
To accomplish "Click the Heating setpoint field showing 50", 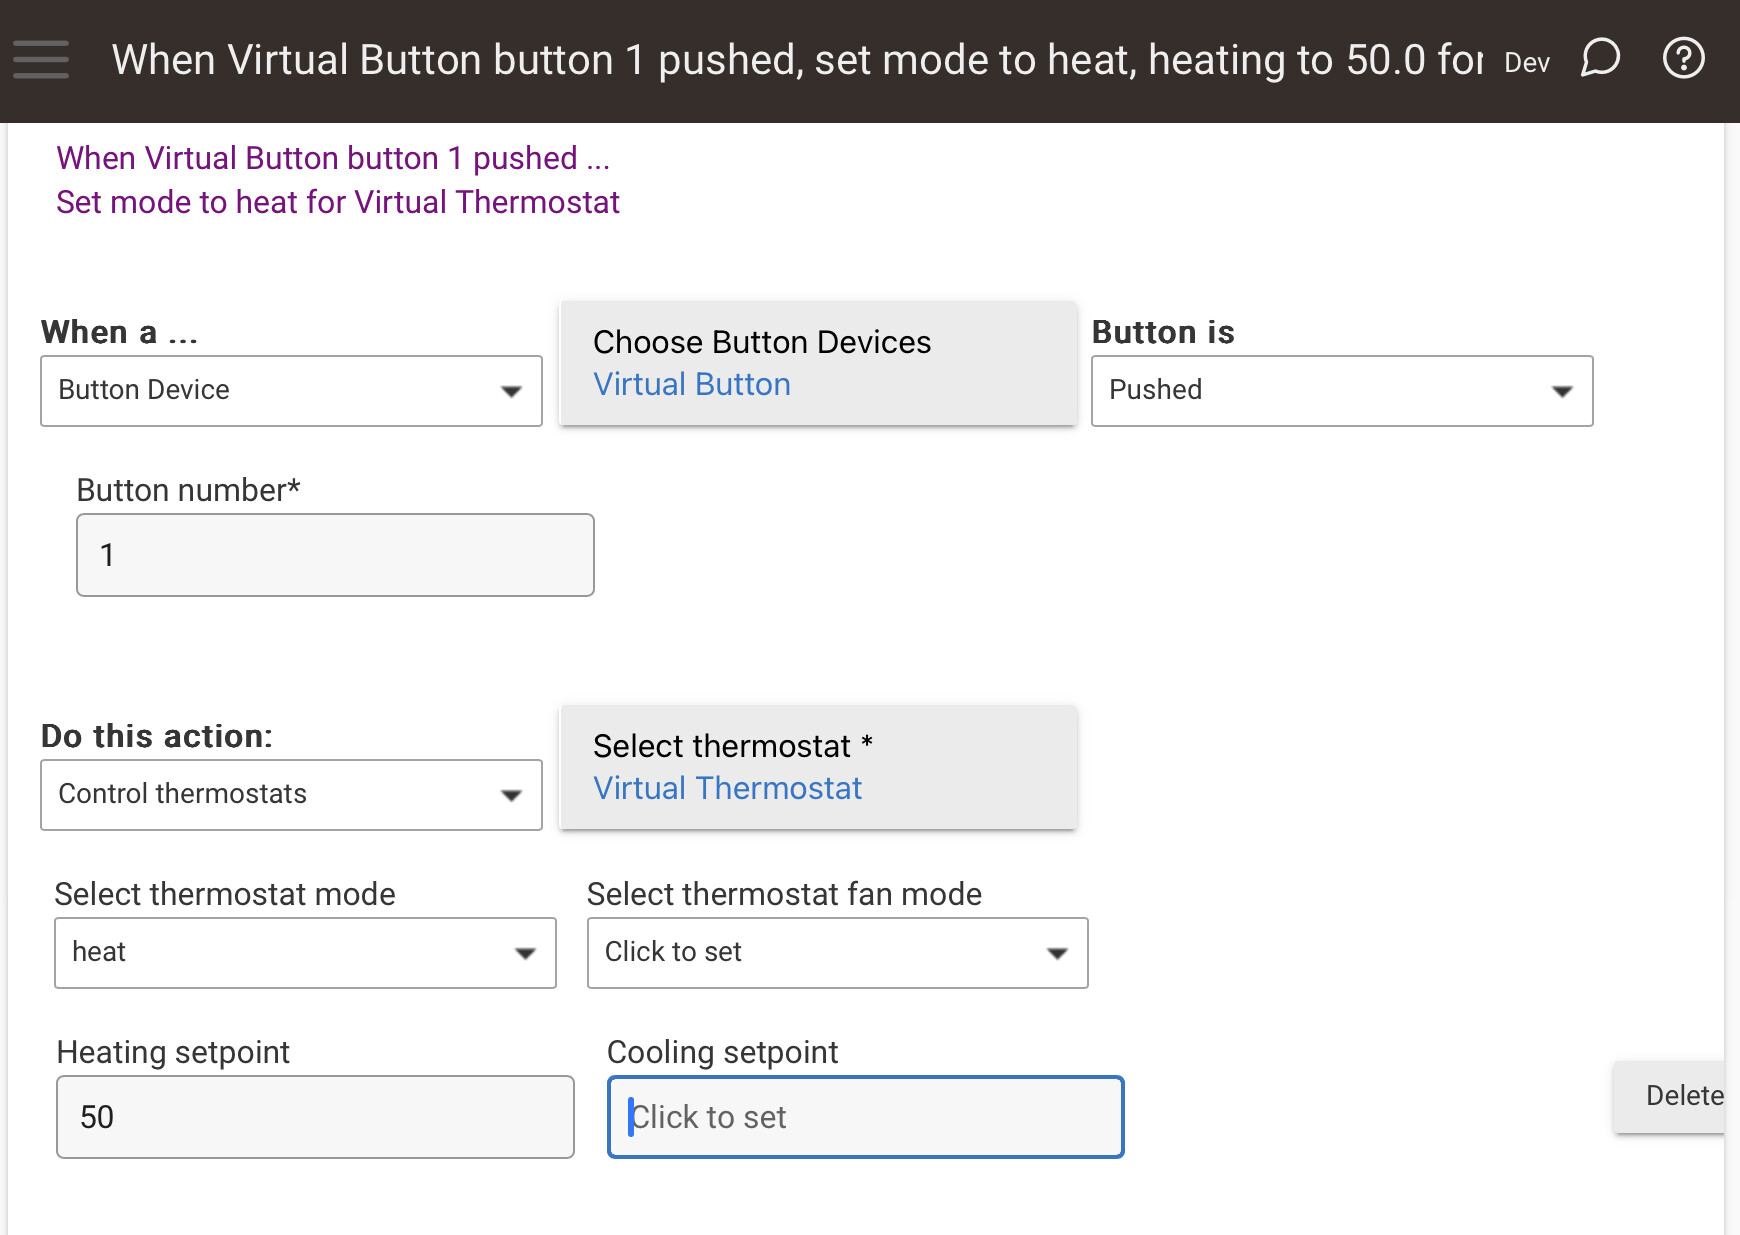I will pos(315,1117).
